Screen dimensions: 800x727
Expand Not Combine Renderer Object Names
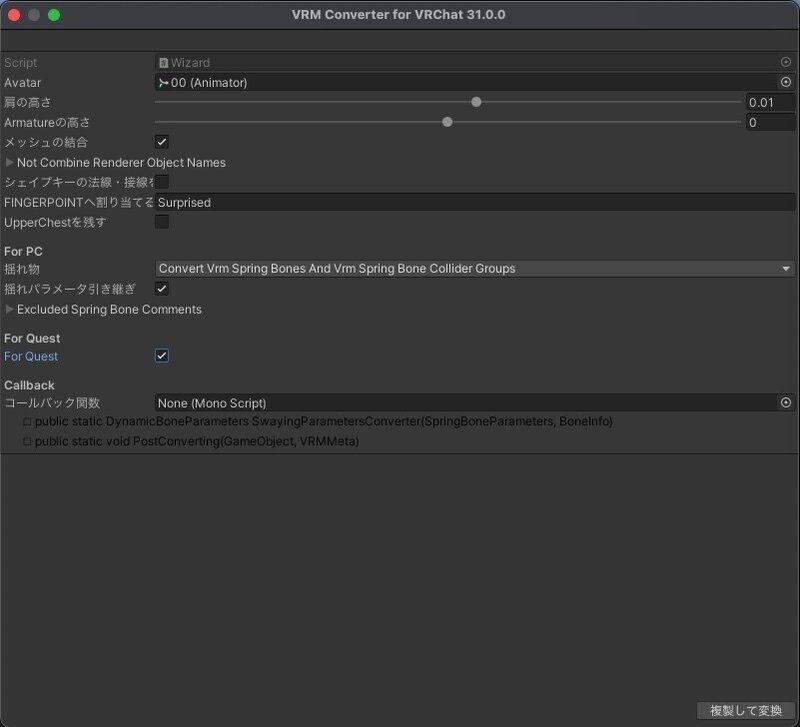(9, 162)
